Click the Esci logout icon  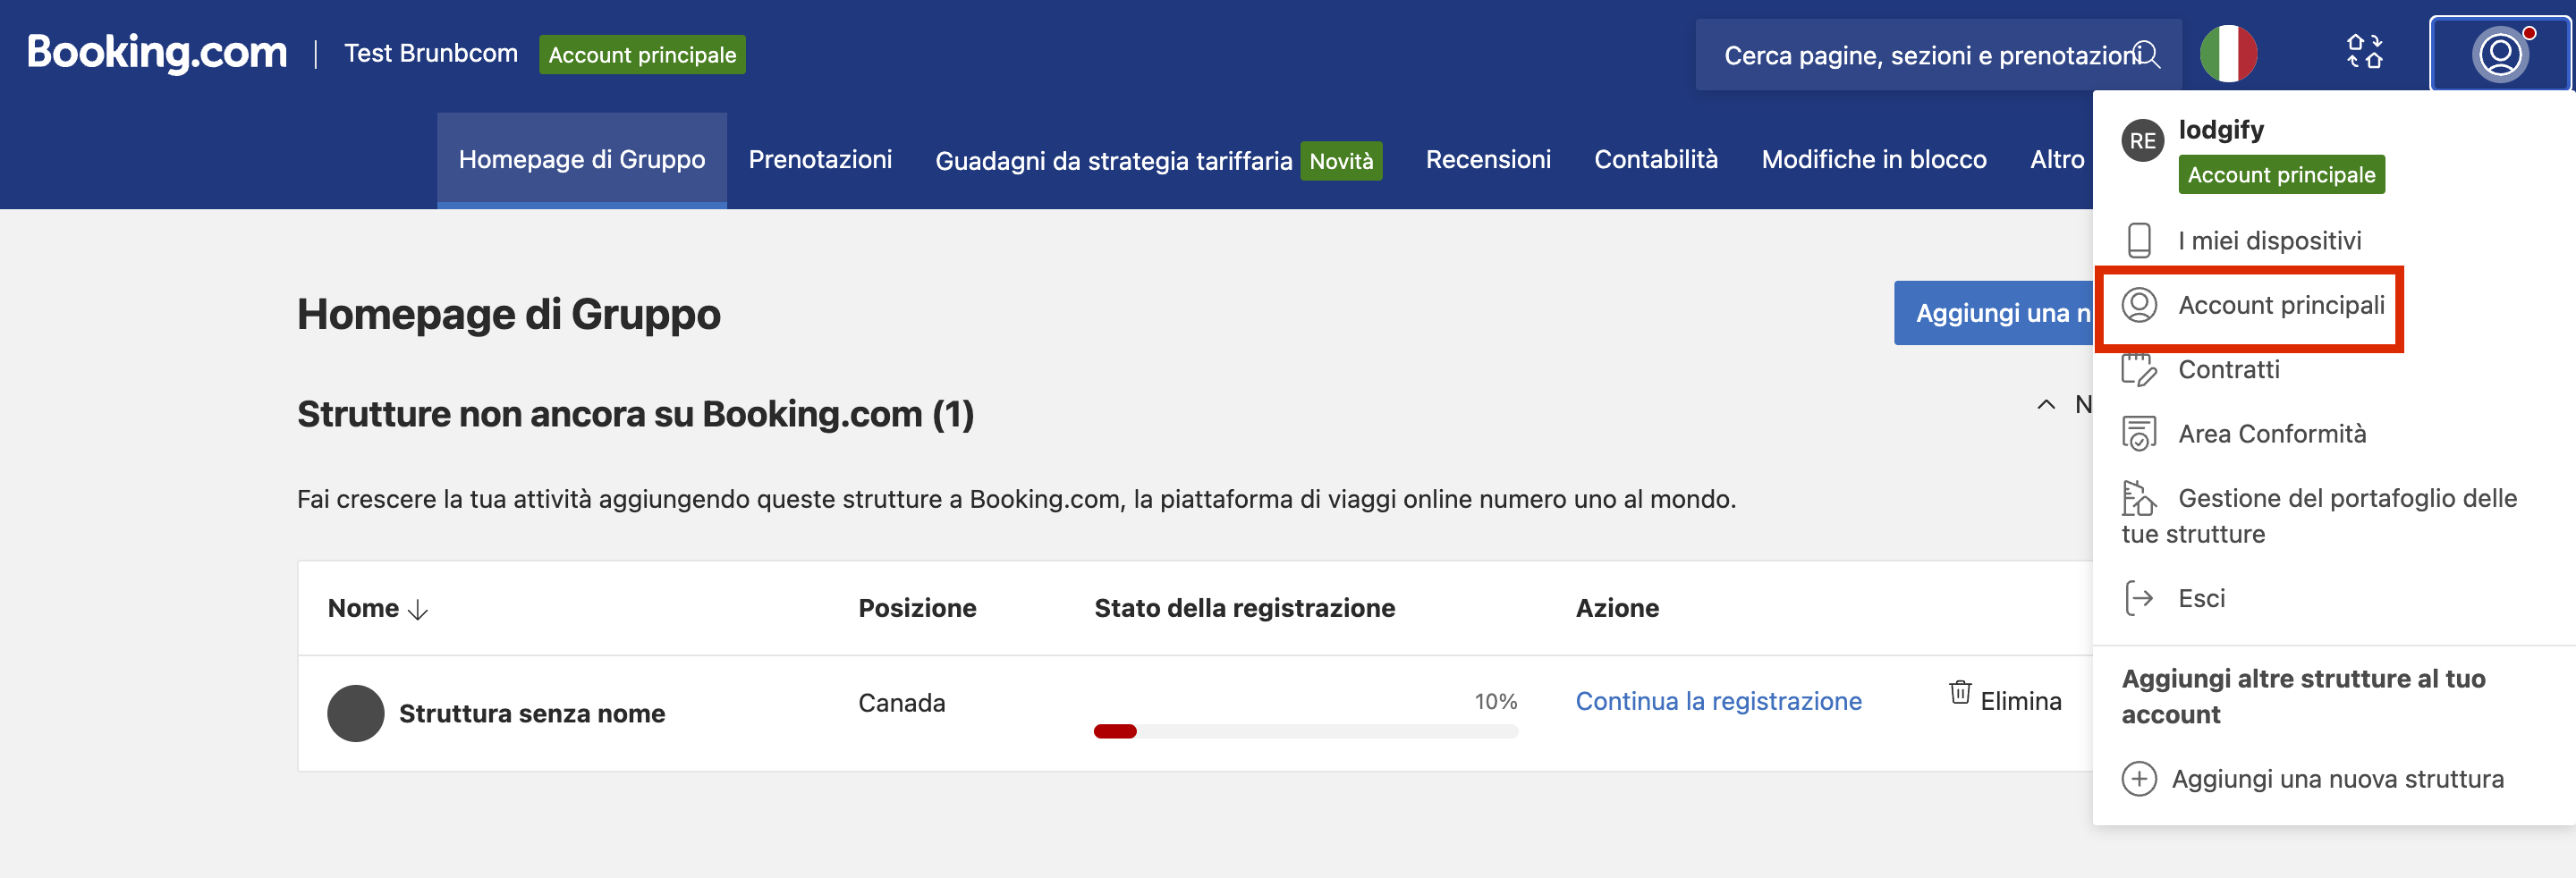click(2138, 598)
